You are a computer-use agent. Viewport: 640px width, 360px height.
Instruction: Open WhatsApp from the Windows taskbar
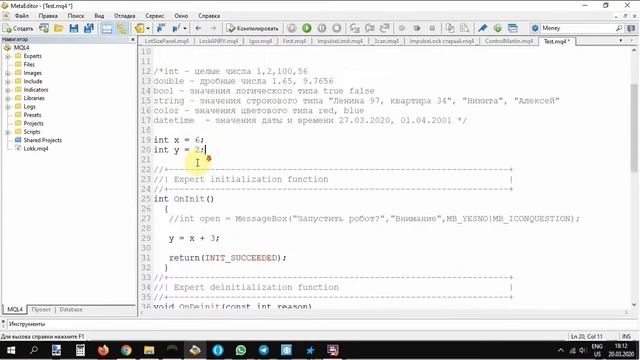coord(241,350)
